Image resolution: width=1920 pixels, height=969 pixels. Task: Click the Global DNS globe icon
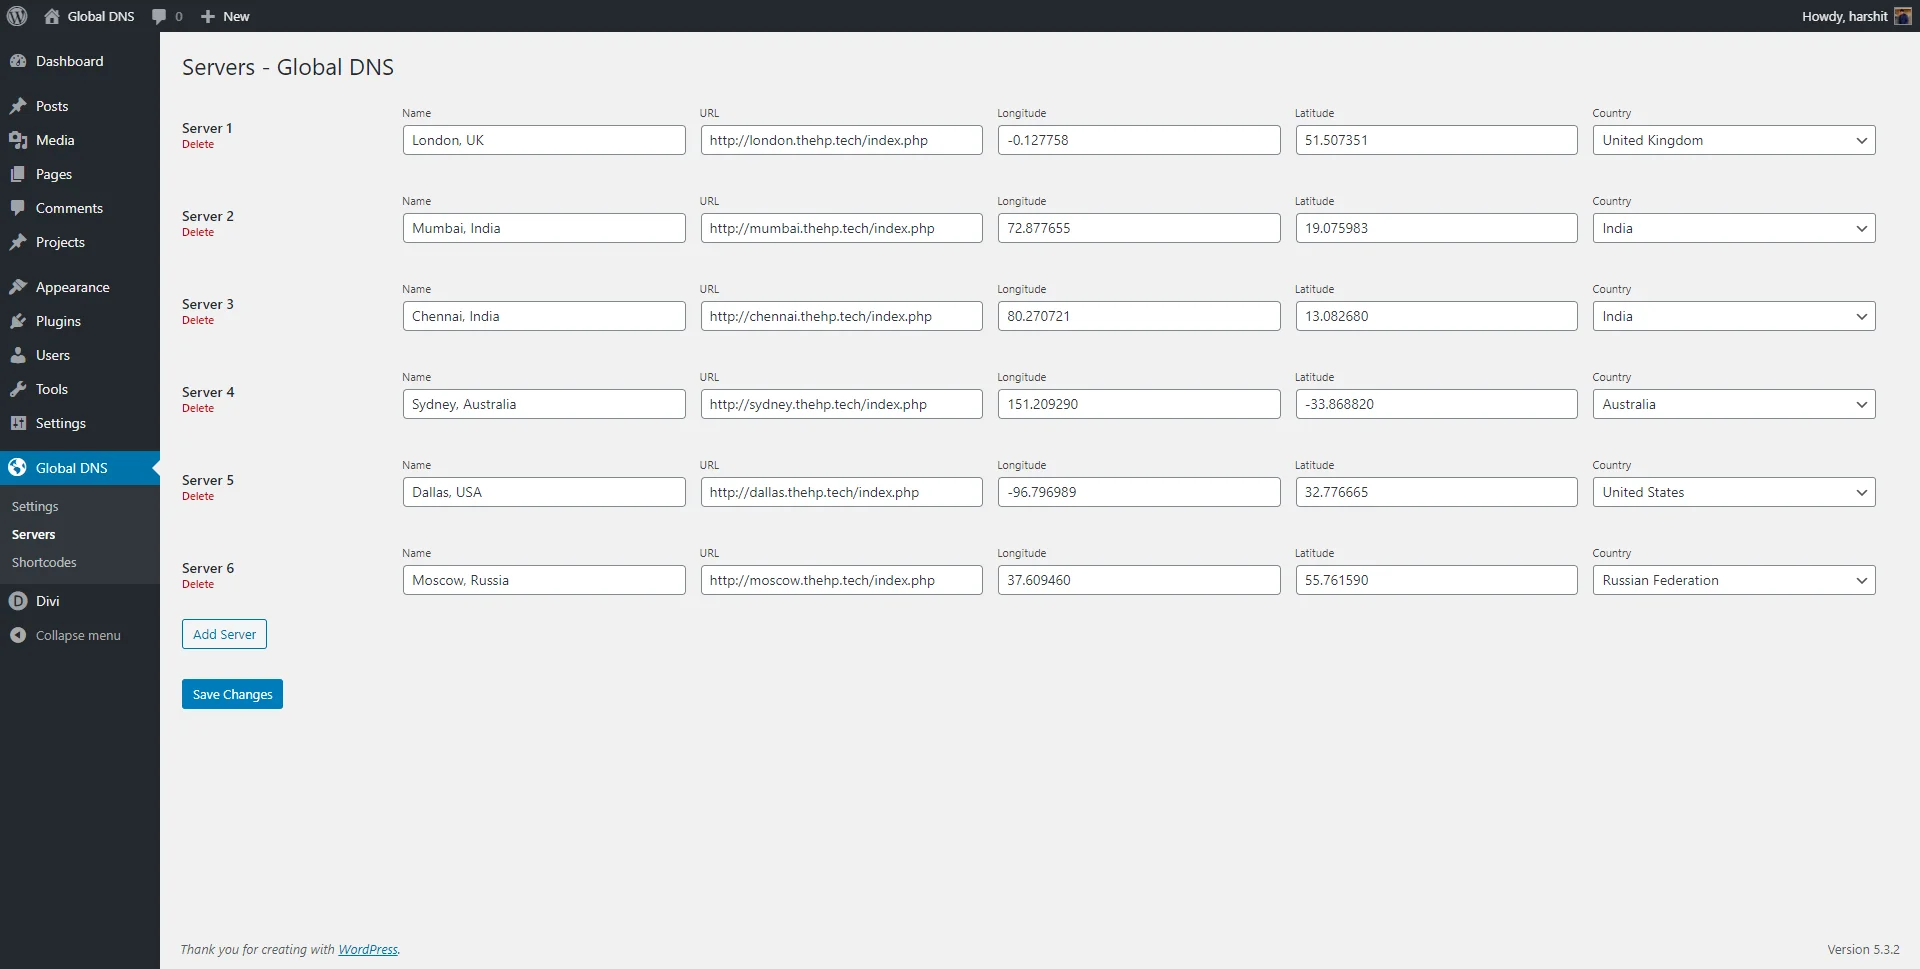17,467
